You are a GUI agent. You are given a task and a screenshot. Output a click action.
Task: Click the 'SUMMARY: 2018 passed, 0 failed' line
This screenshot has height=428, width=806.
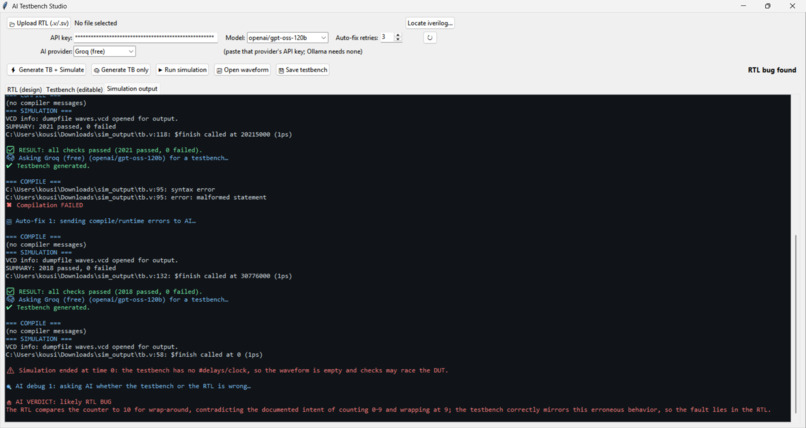pos(61,268)
